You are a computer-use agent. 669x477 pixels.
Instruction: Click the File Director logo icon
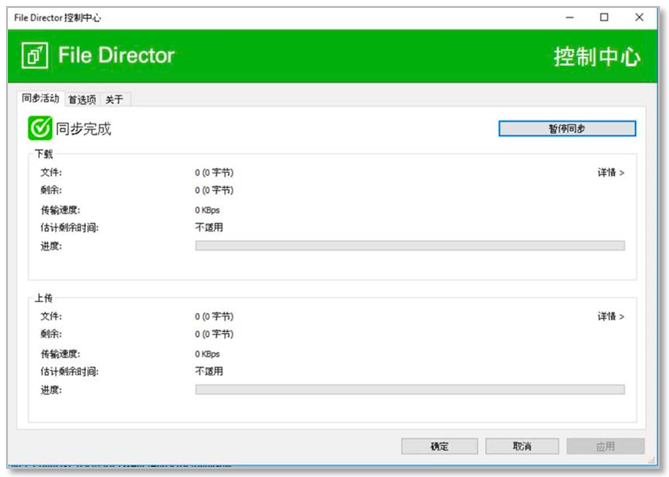35,55
